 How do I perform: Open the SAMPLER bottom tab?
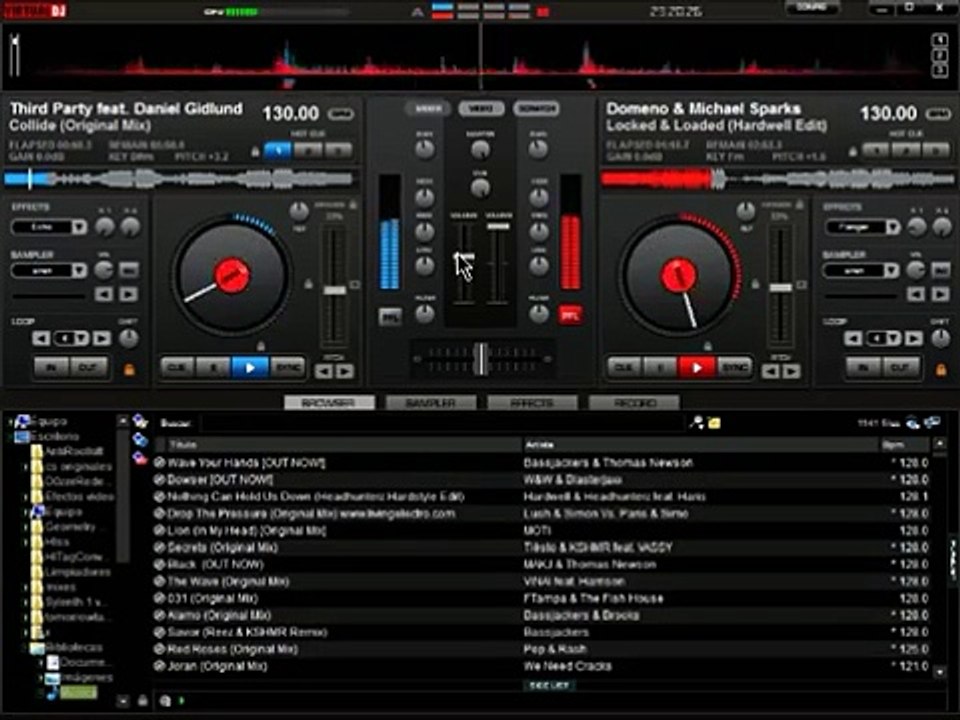pyautogui.click(x=431, y=403)
